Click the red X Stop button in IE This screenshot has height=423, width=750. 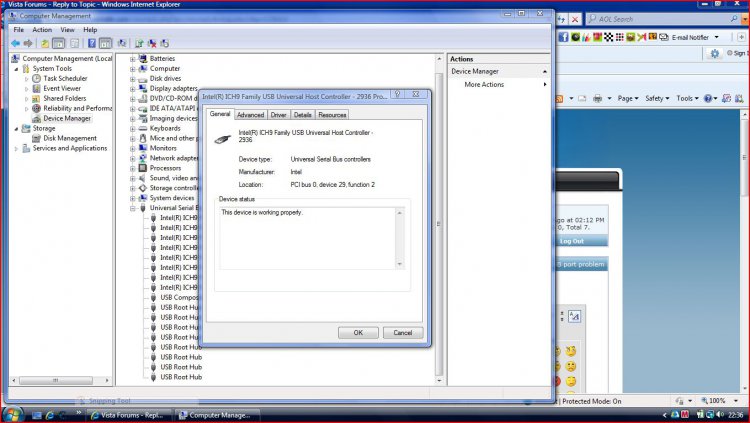575,19
